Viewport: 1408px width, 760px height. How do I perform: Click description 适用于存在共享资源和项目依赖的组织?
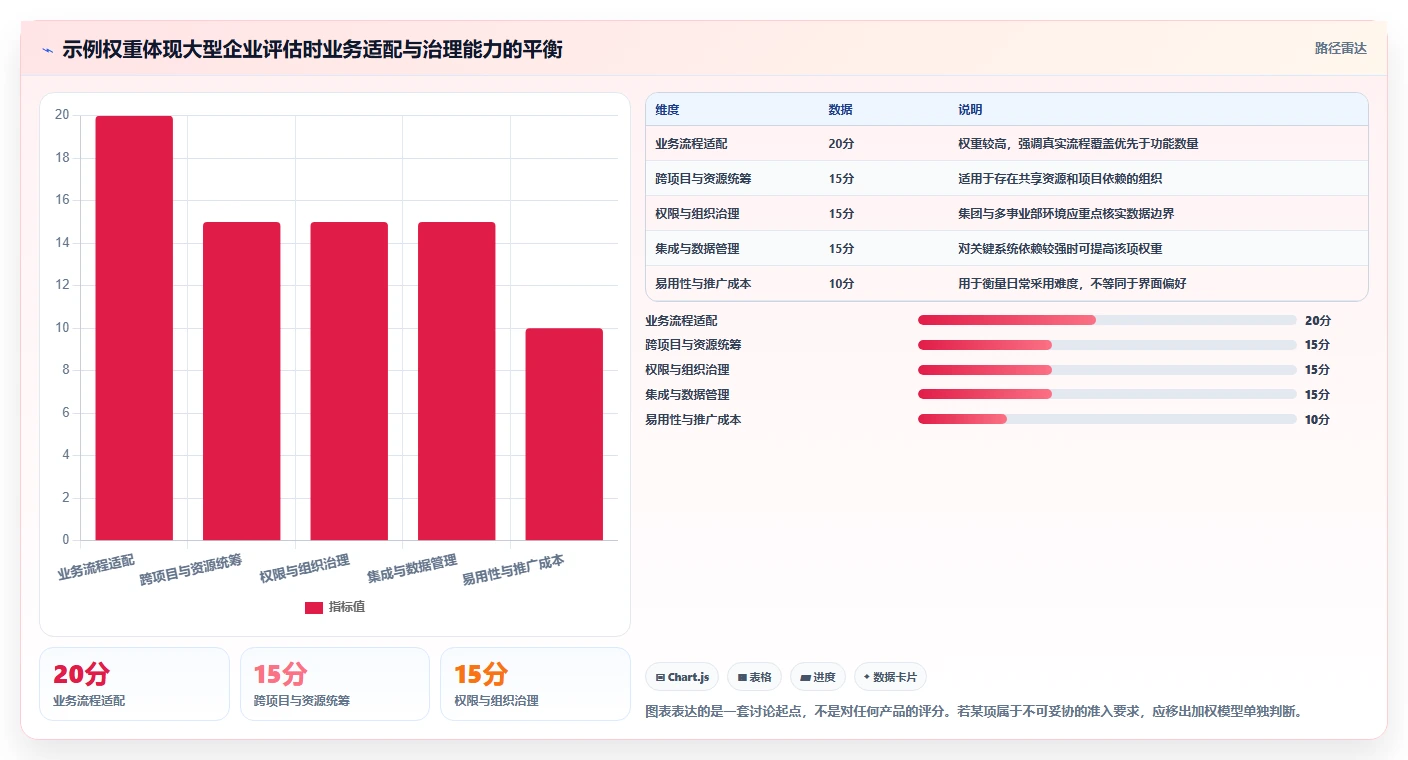(x=1060, y=179)
